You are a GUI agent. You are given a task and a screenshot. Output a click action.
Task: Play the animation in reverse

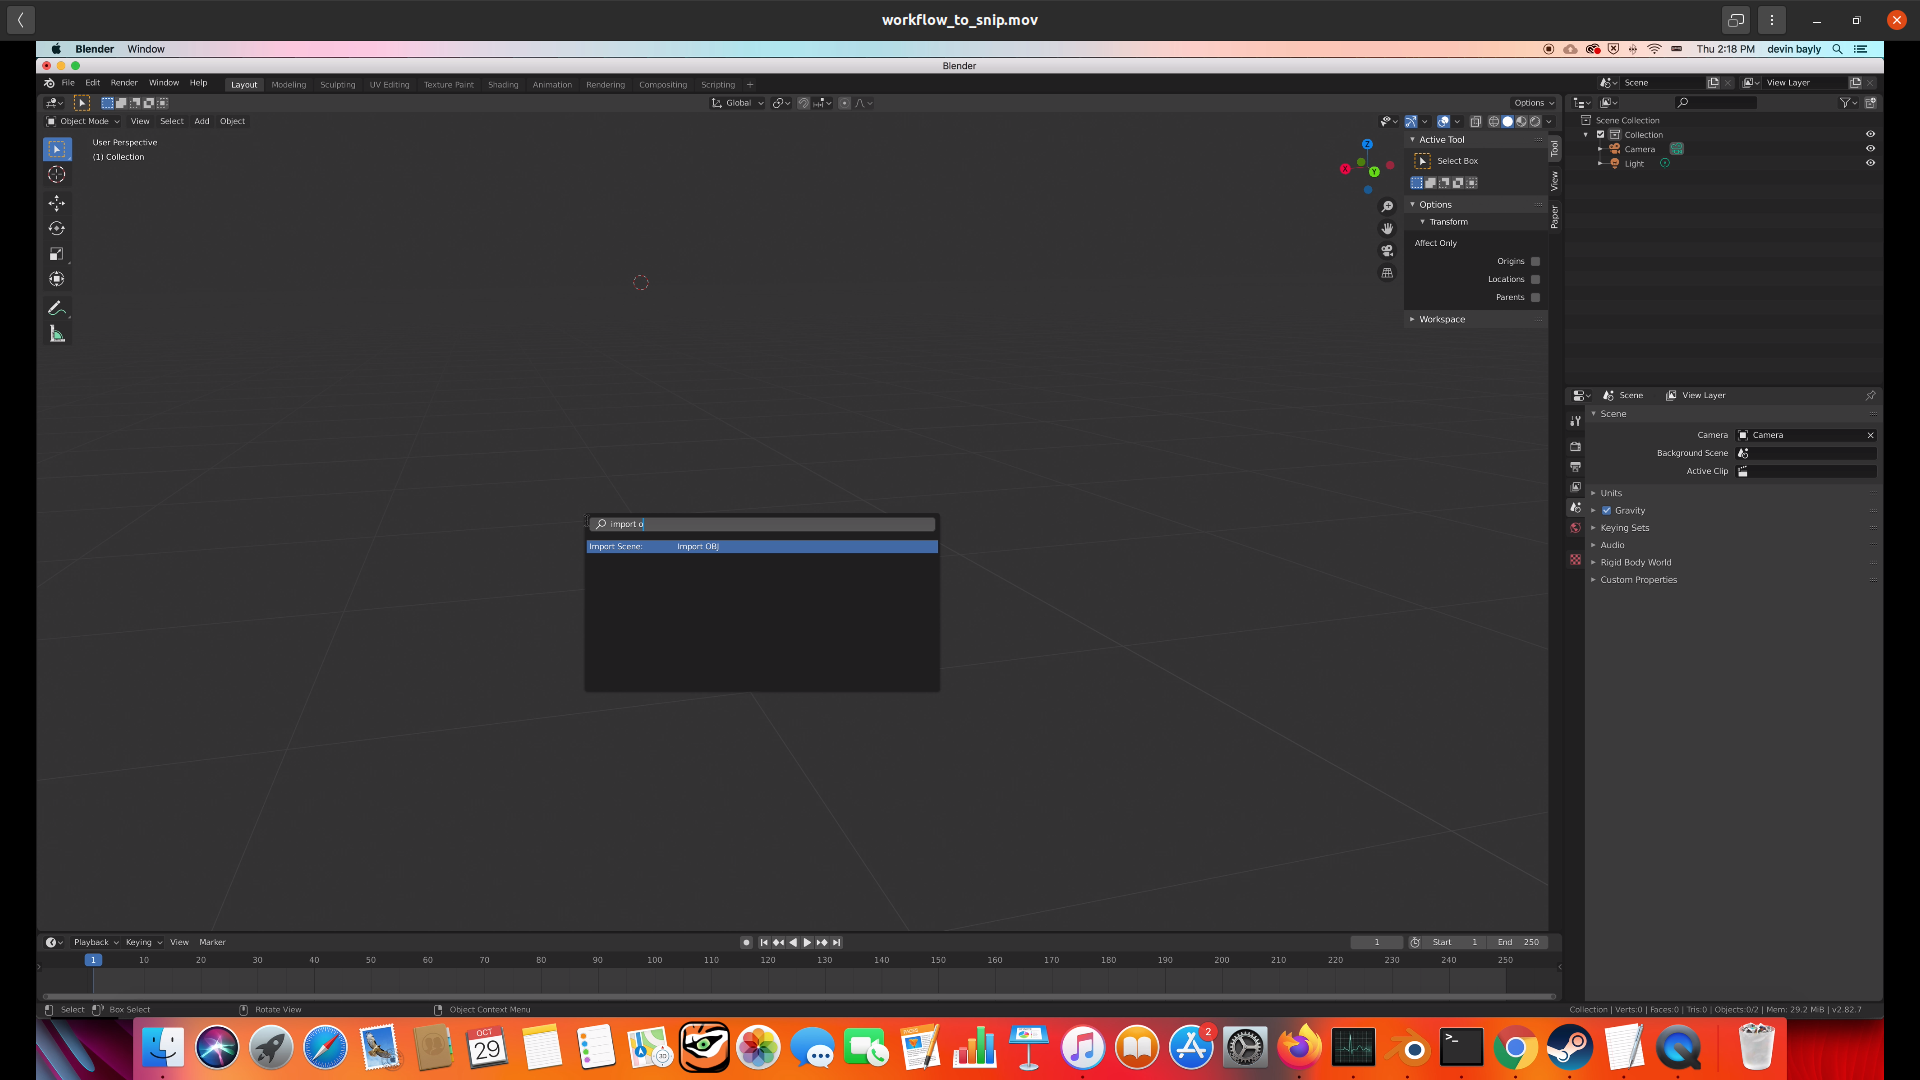[793, 943]
